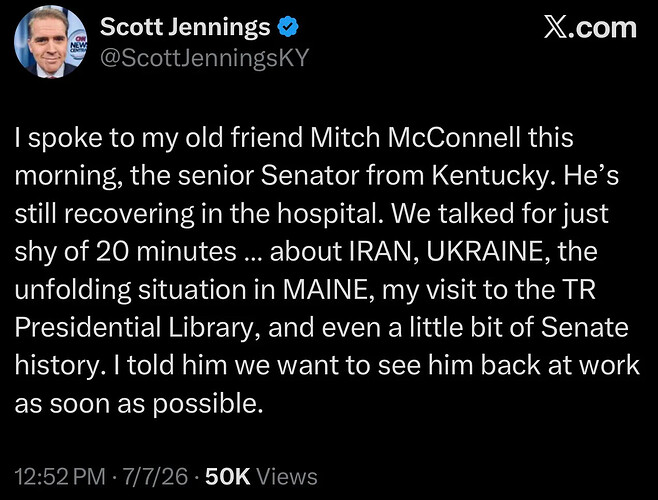
Task: Click the CNN News Central logo in the avatar
Action: [78, 42]
